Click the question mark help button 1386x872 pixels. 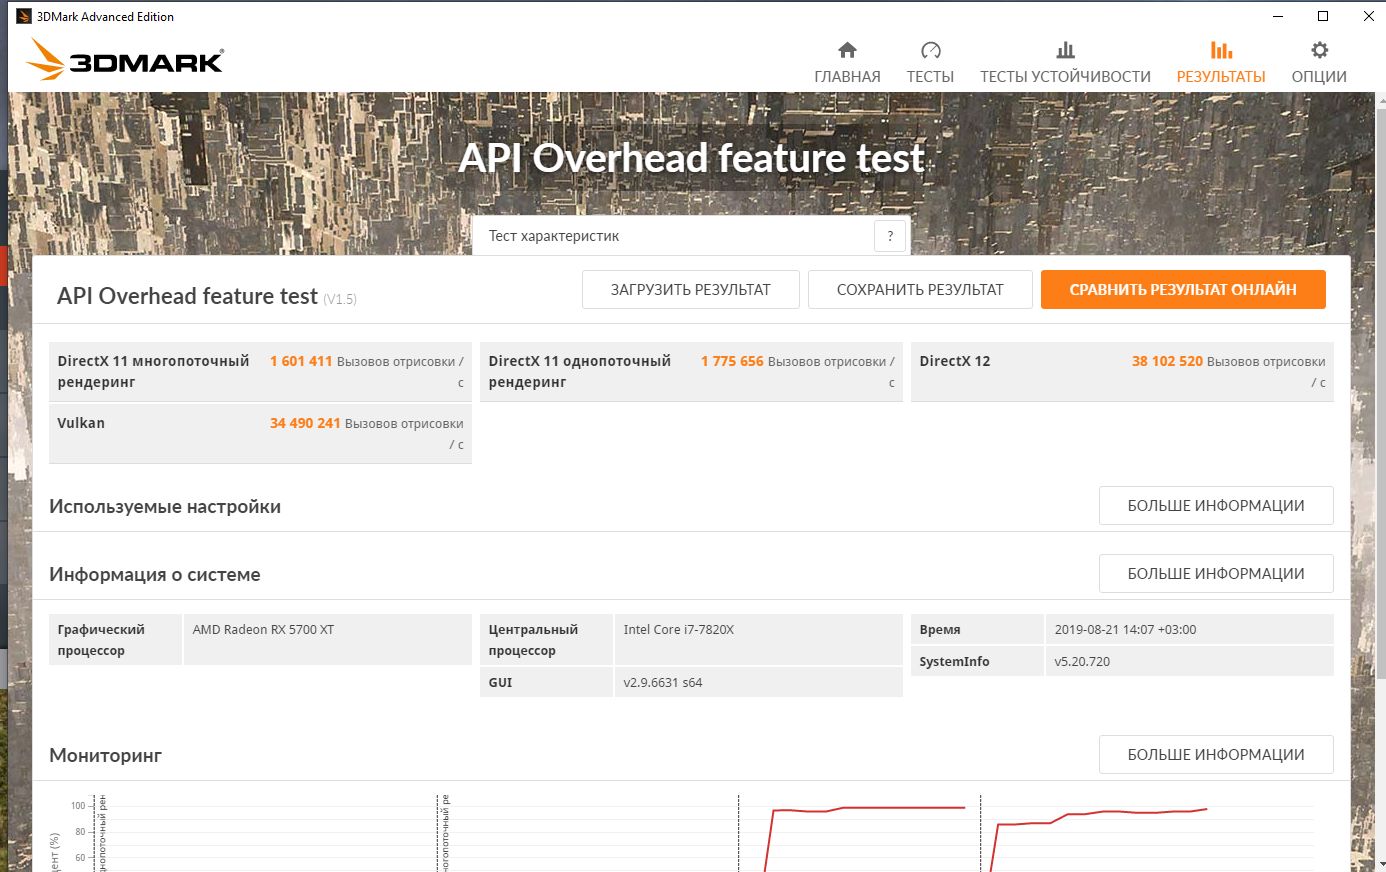890,236
